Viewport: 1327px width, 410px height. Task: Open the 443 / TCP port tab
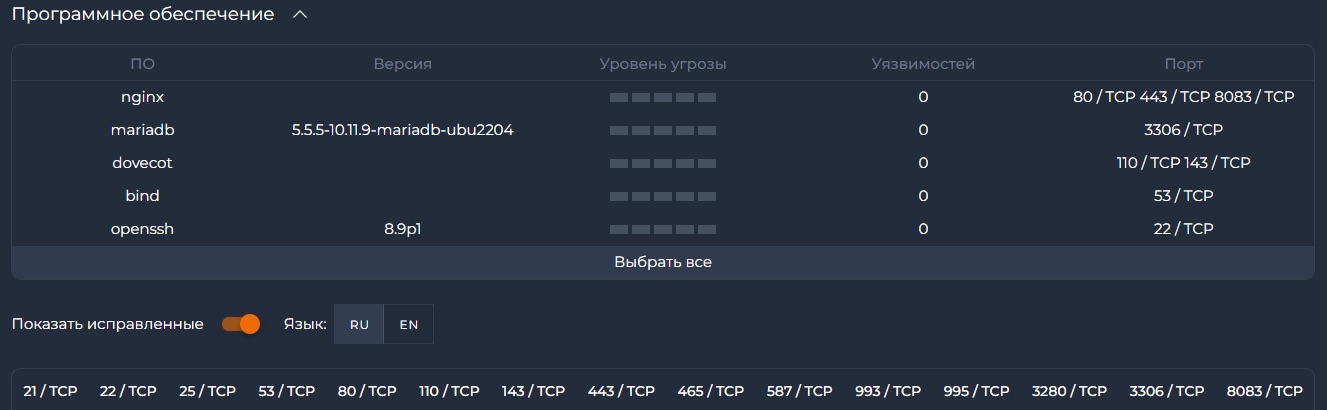coord(621,391)
